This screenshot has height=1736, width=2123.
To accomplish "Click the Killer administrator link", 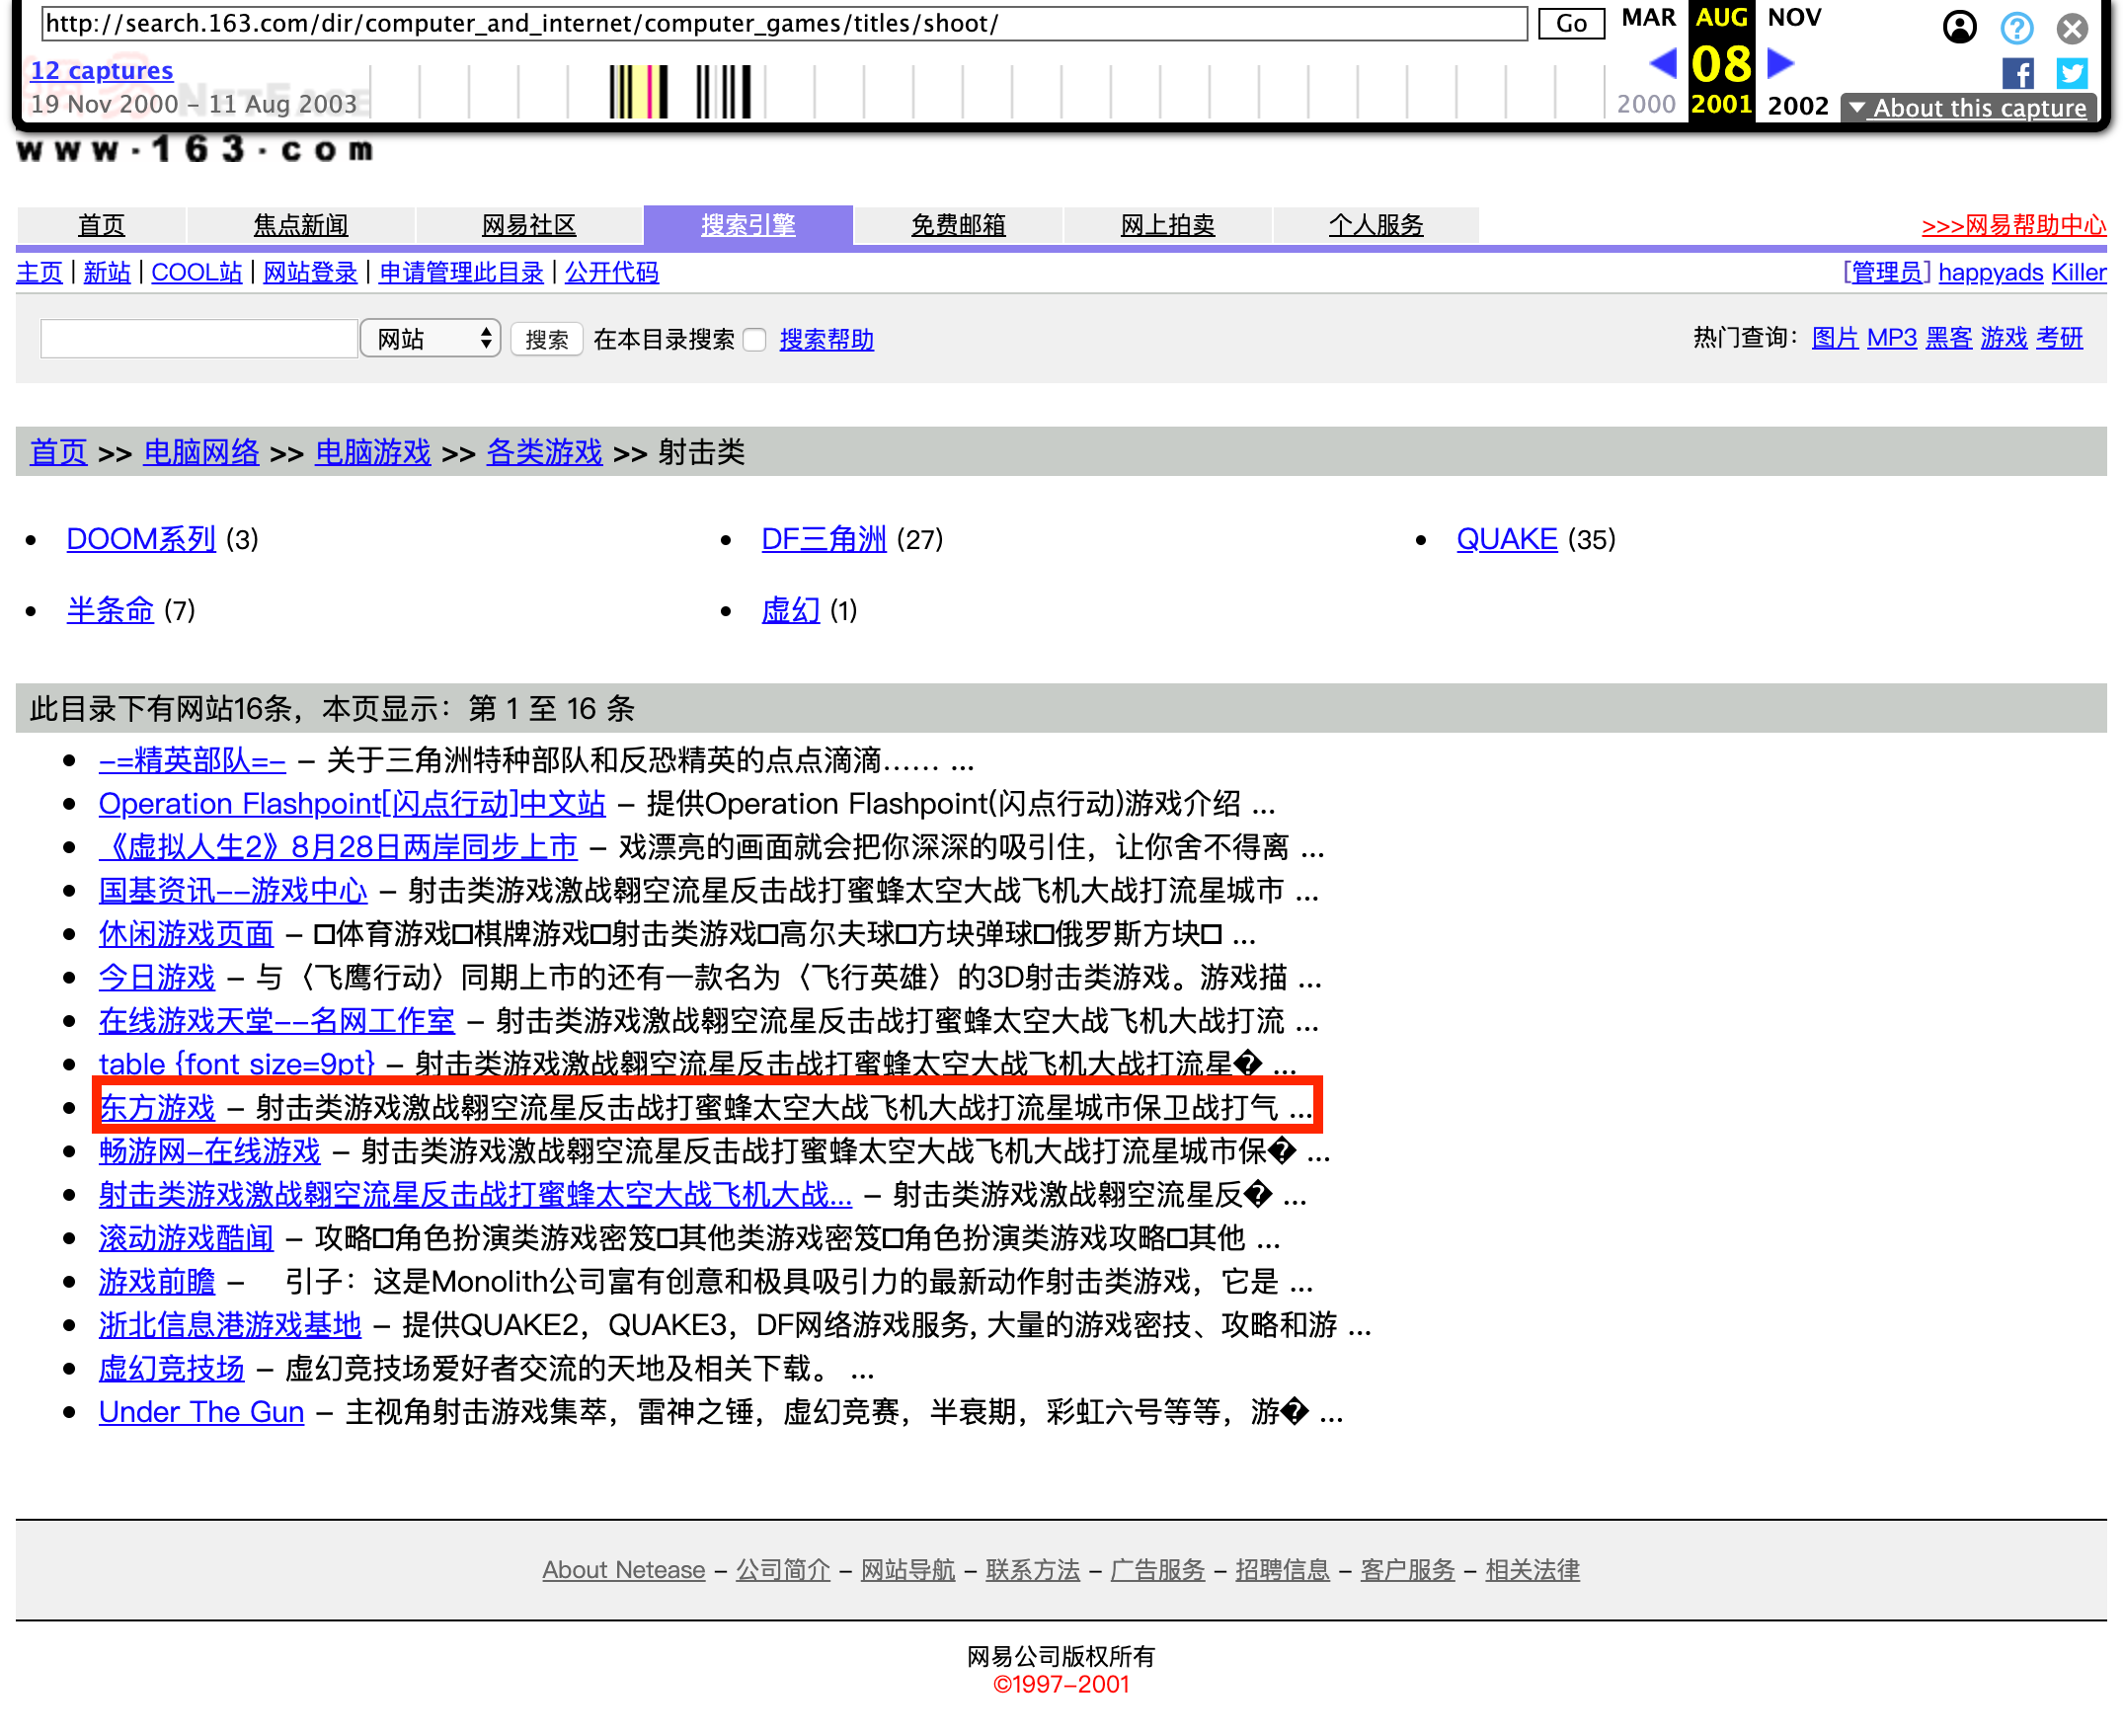I will pos(2078,272).
